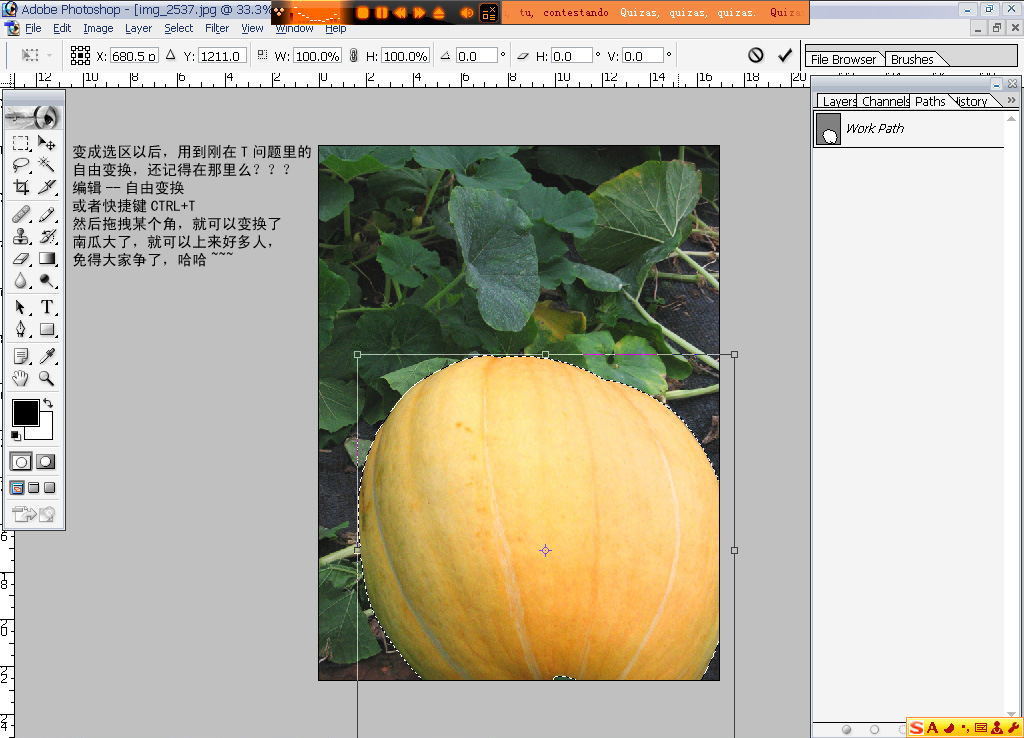1024x738 pixels.
Task: Select the Dodge tool
Action: (x=46, y=281)
